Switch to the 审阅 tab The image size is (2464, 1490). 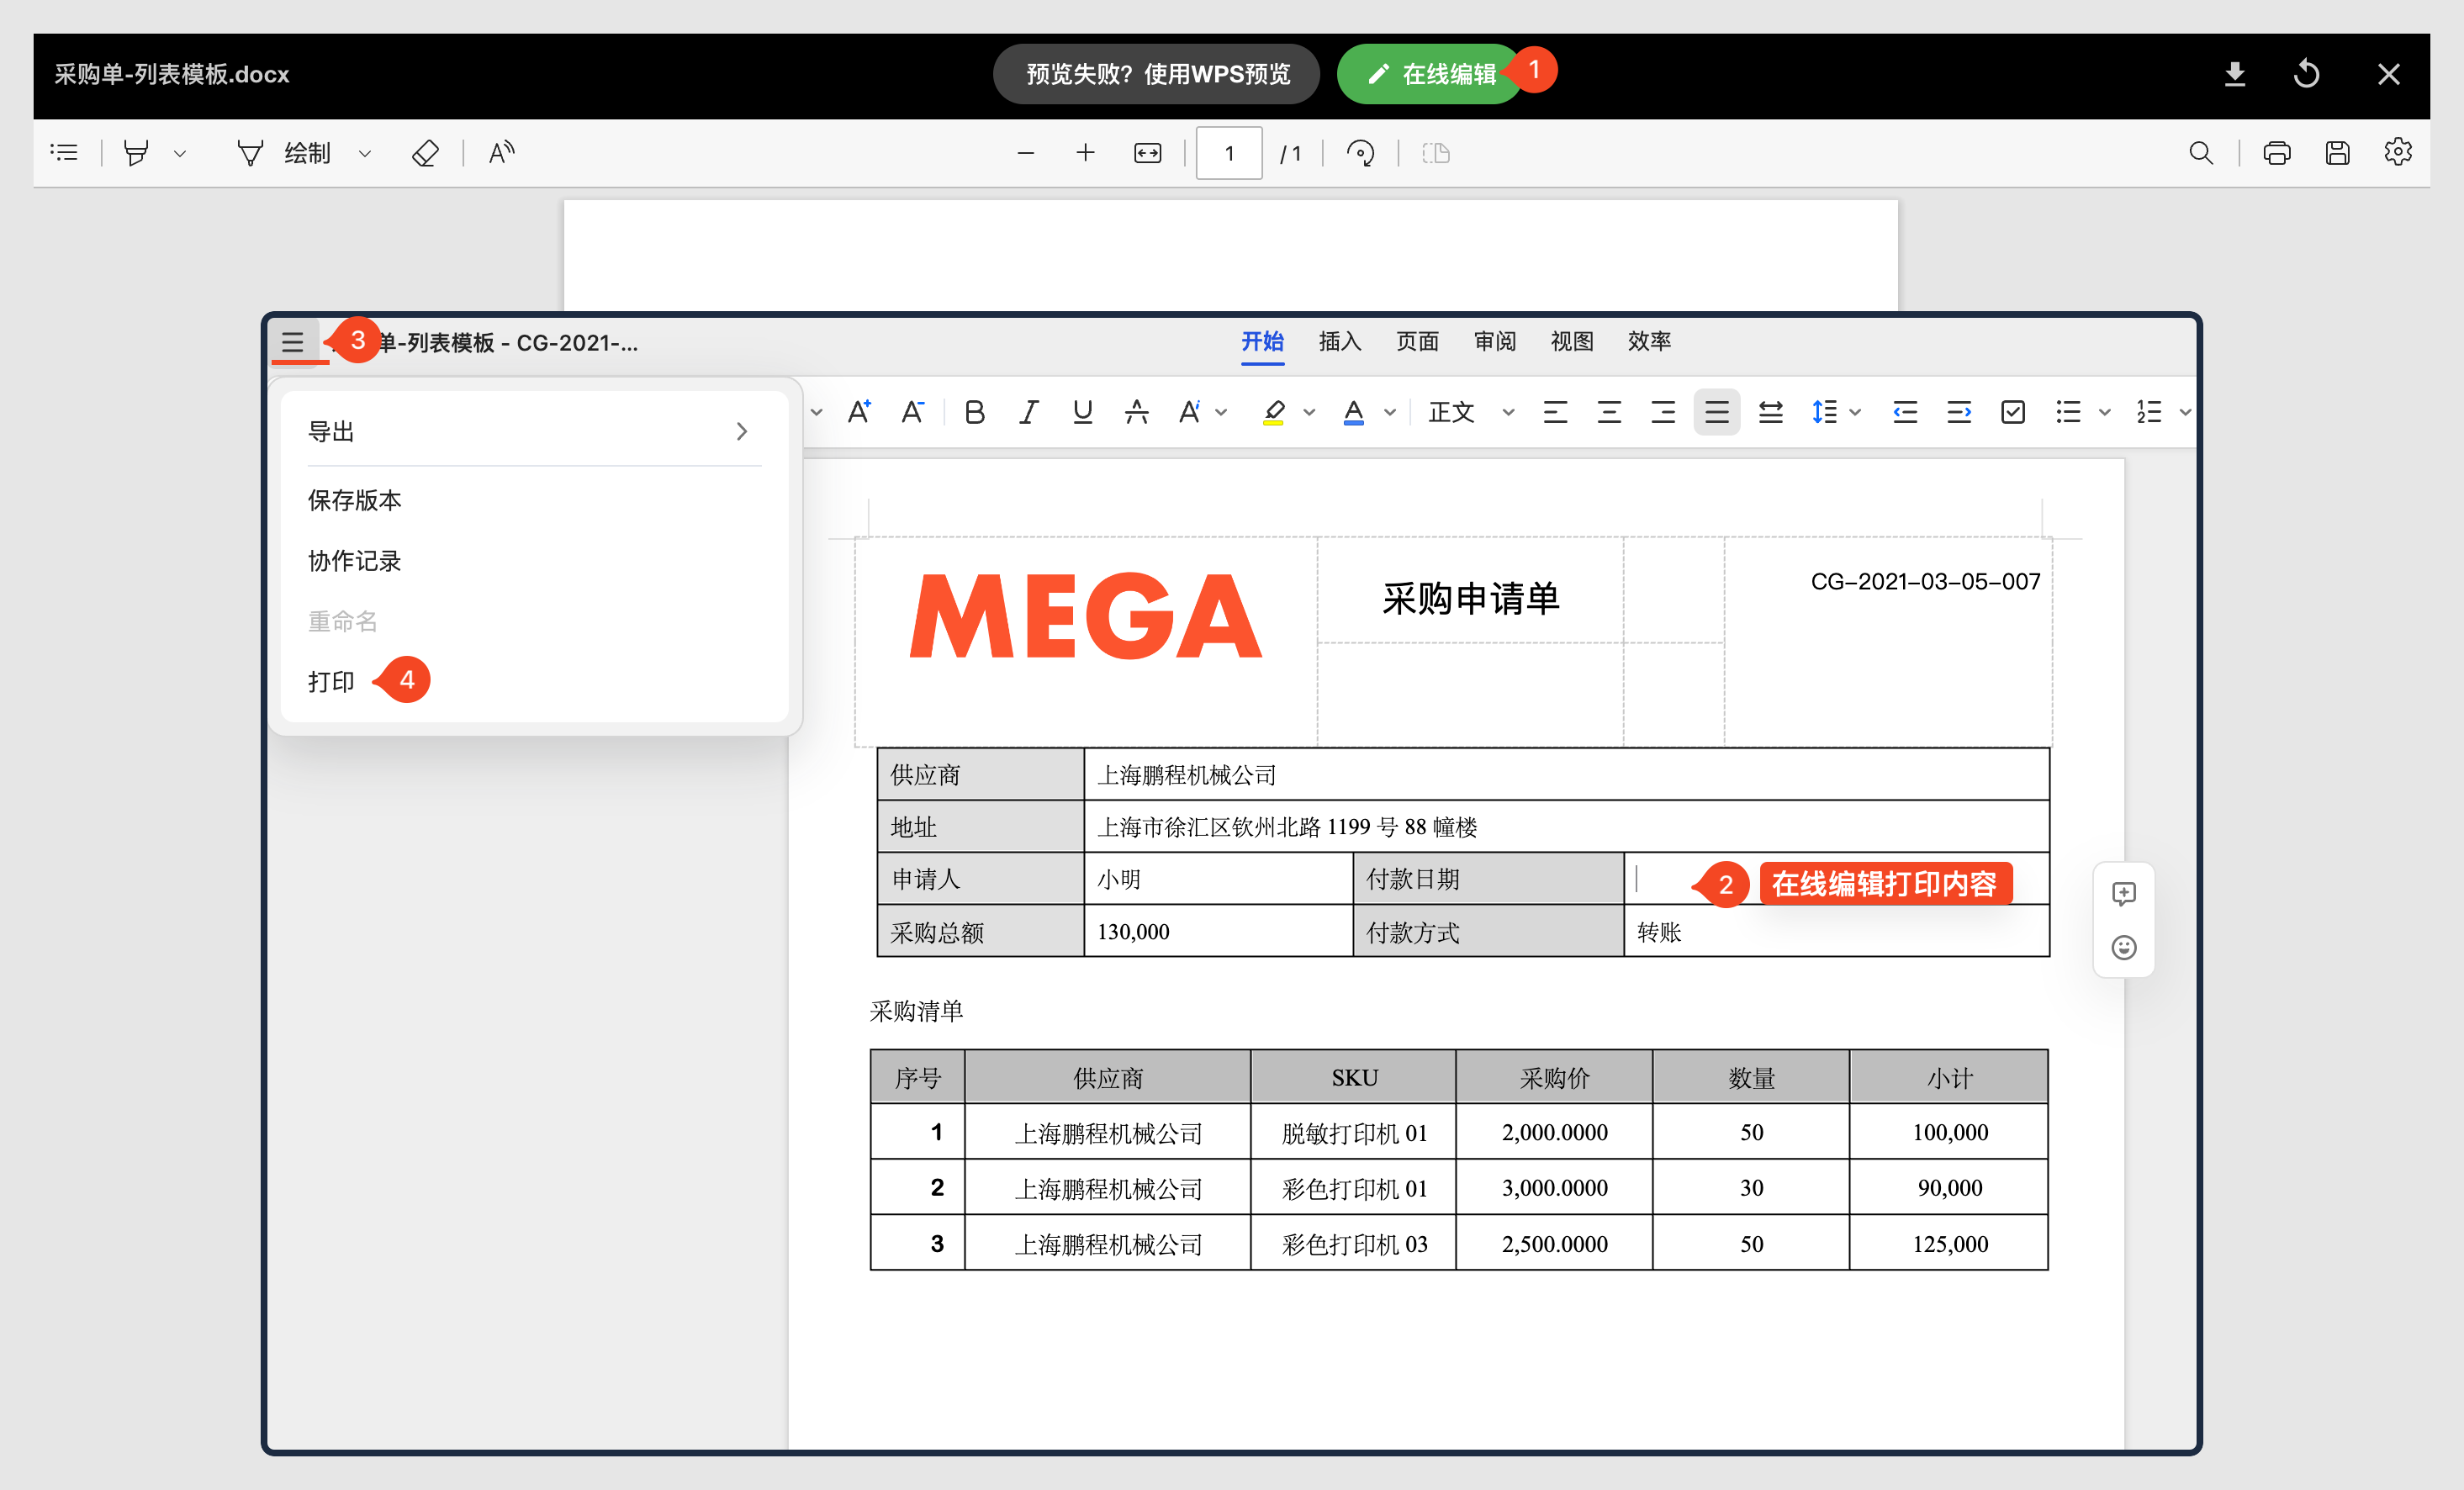[1495, 342]
